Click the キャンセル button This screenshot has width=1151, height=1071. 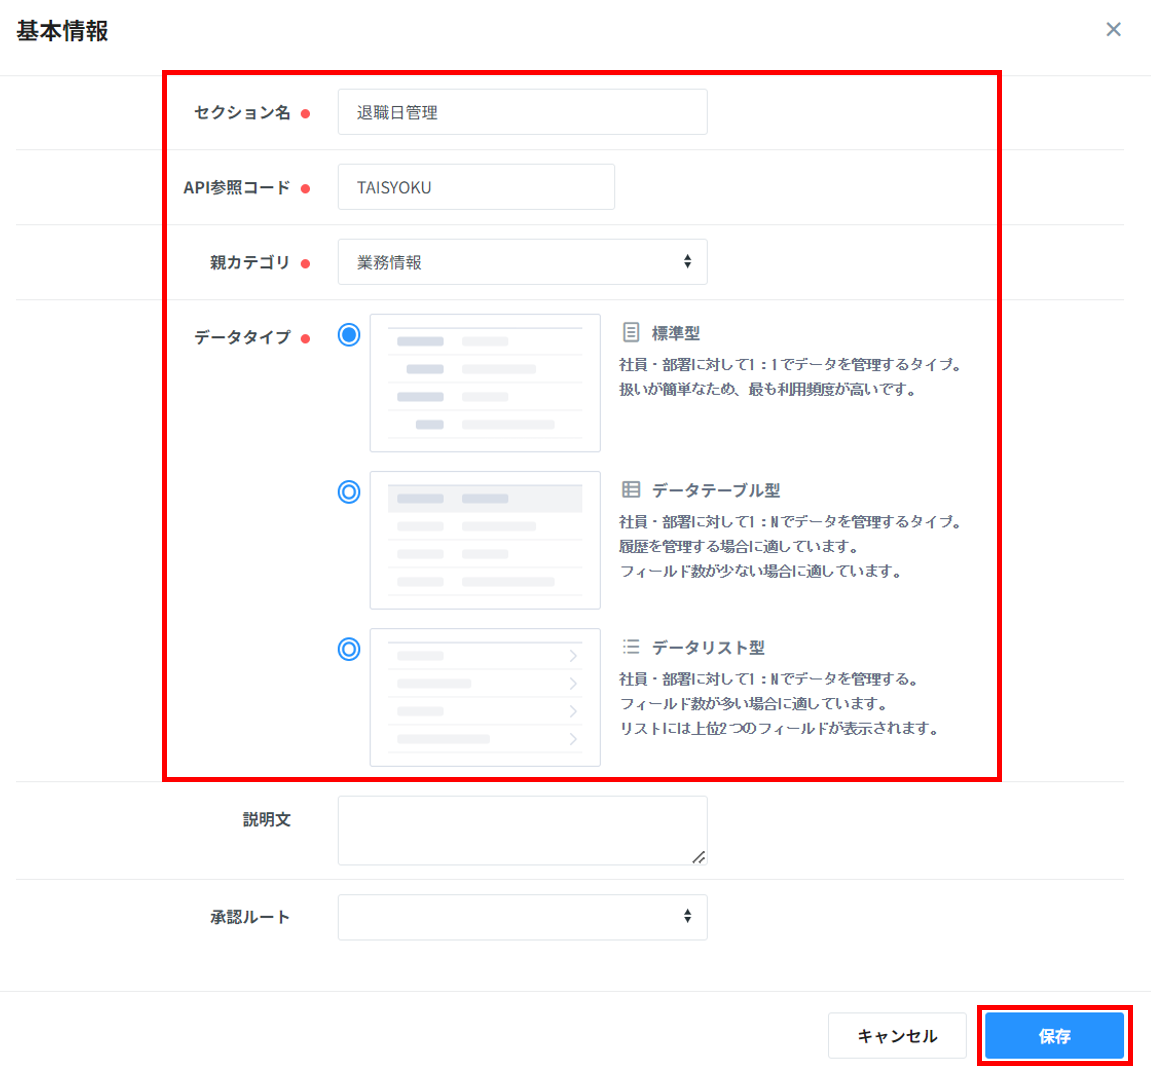pyautogui.click(x=897, y=1036)
